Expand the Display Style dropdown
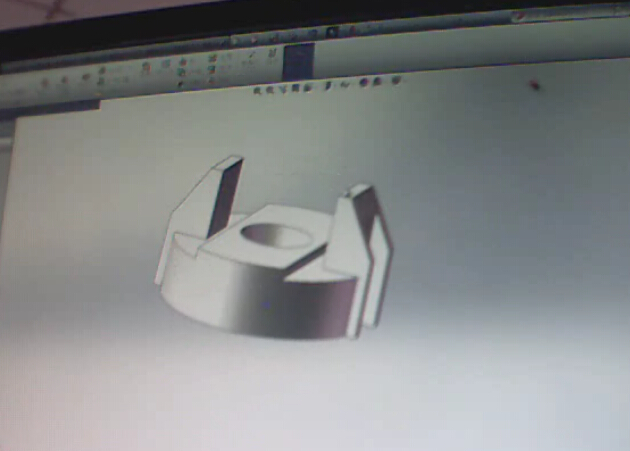Image resolution: width=630 pixels, height=451 pixels. 327,87
